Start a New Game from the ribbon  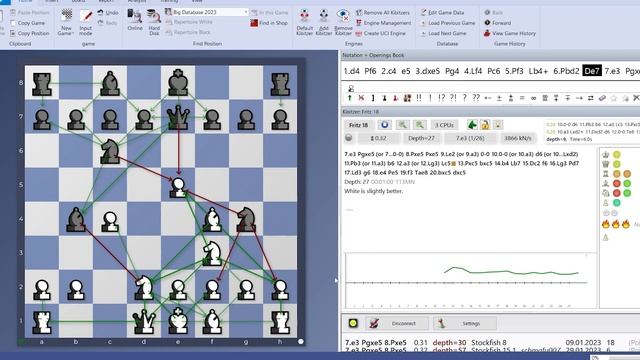point(66,22)
